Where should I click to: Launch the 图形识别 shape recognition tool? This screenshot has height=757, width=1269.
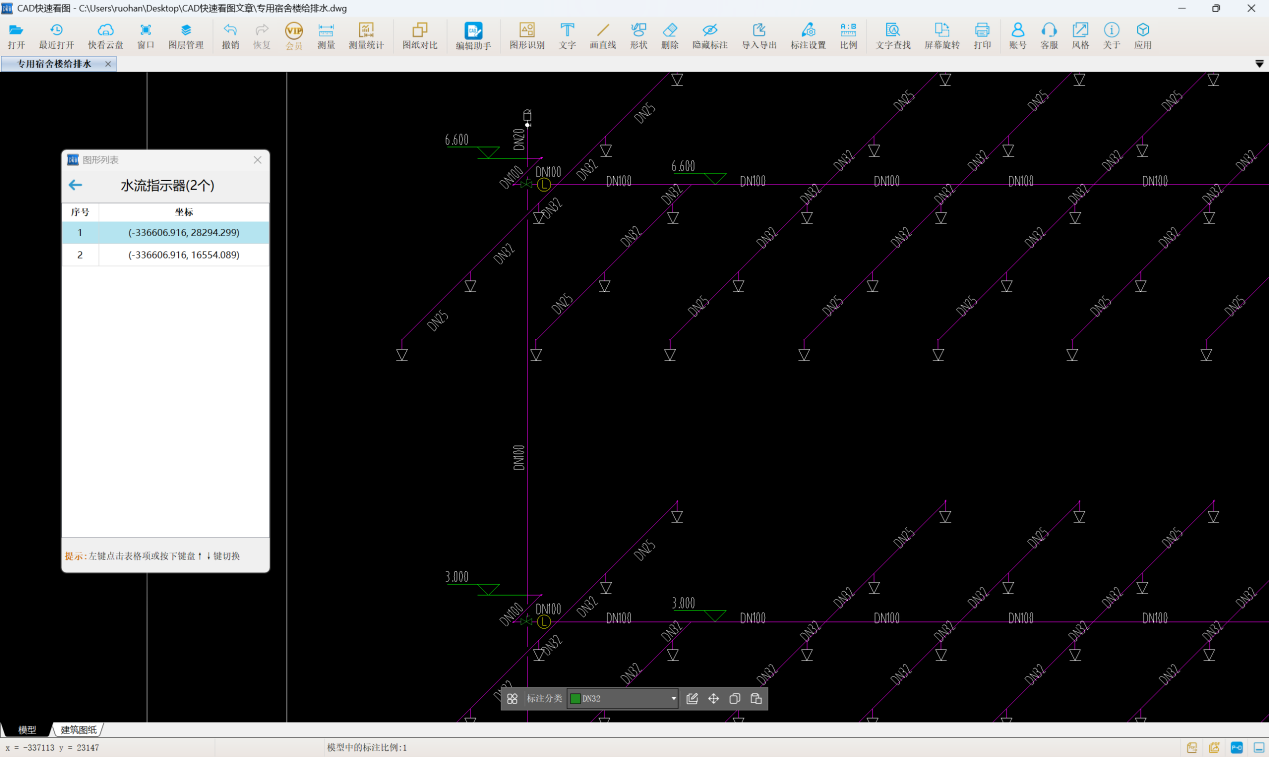527,36
